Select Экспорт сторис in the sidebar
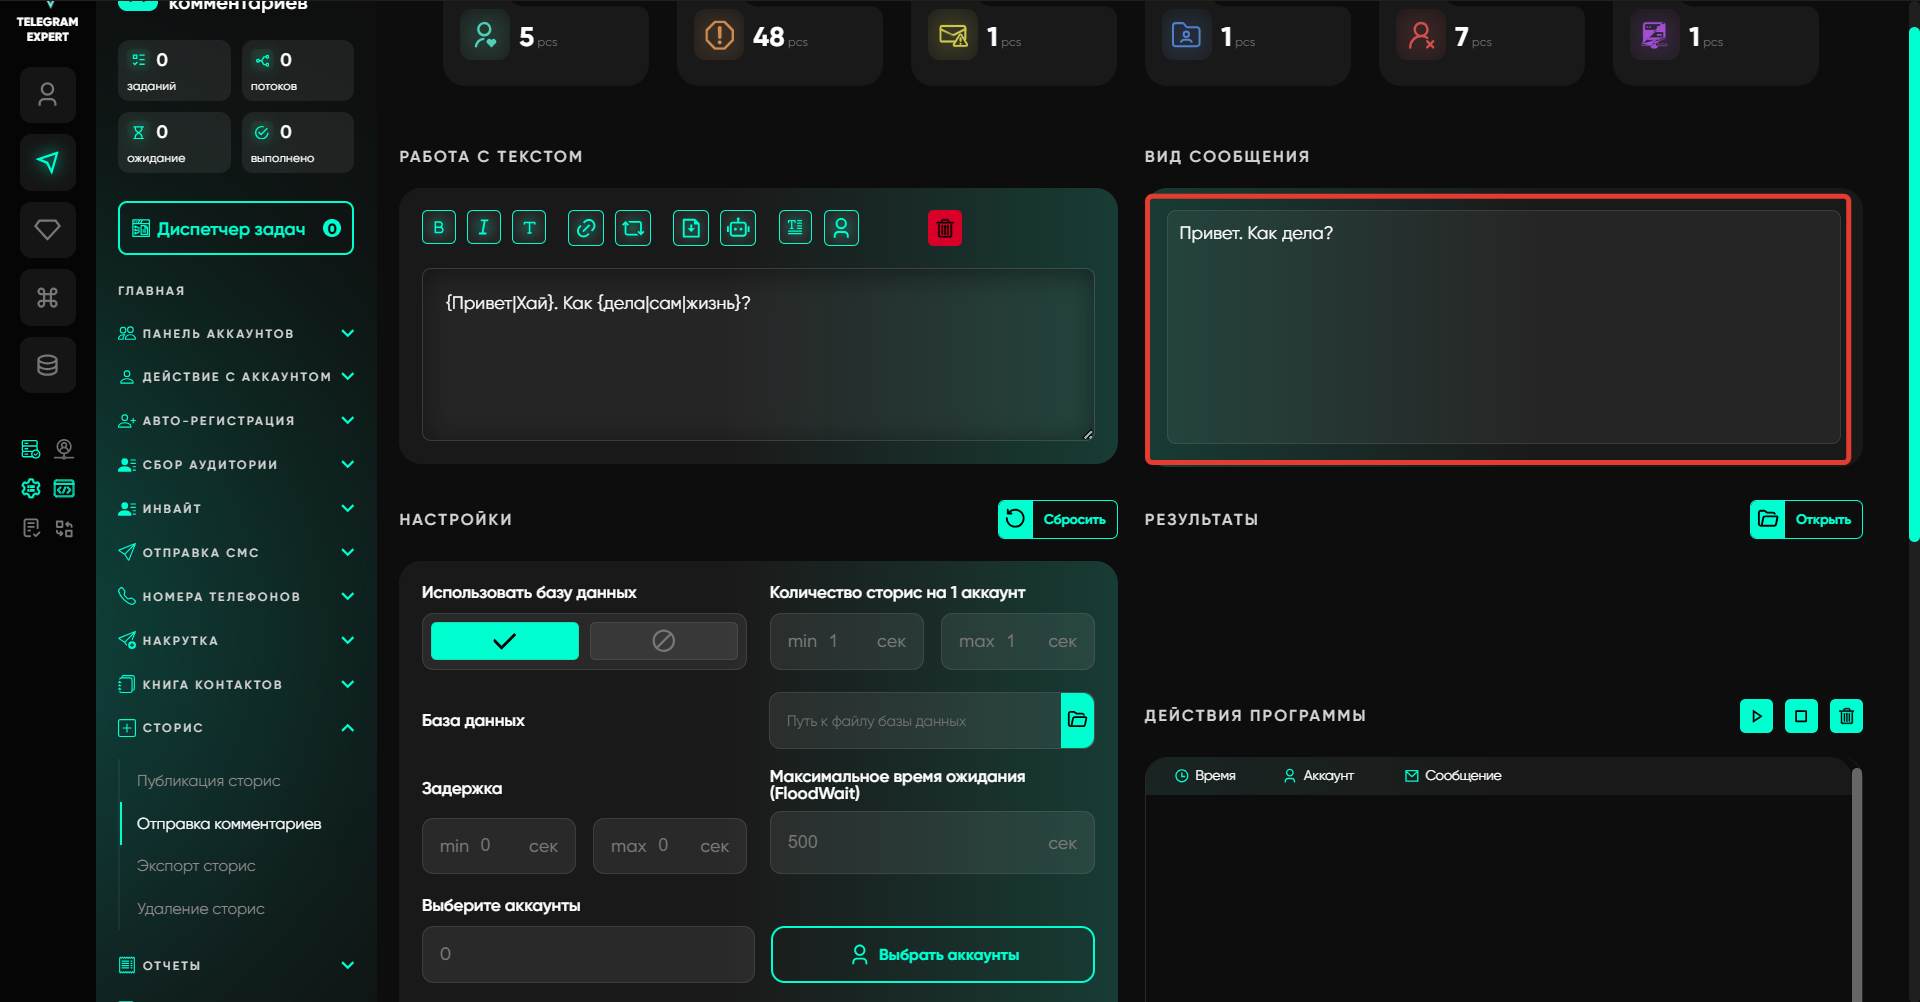 tap(196, 866)
